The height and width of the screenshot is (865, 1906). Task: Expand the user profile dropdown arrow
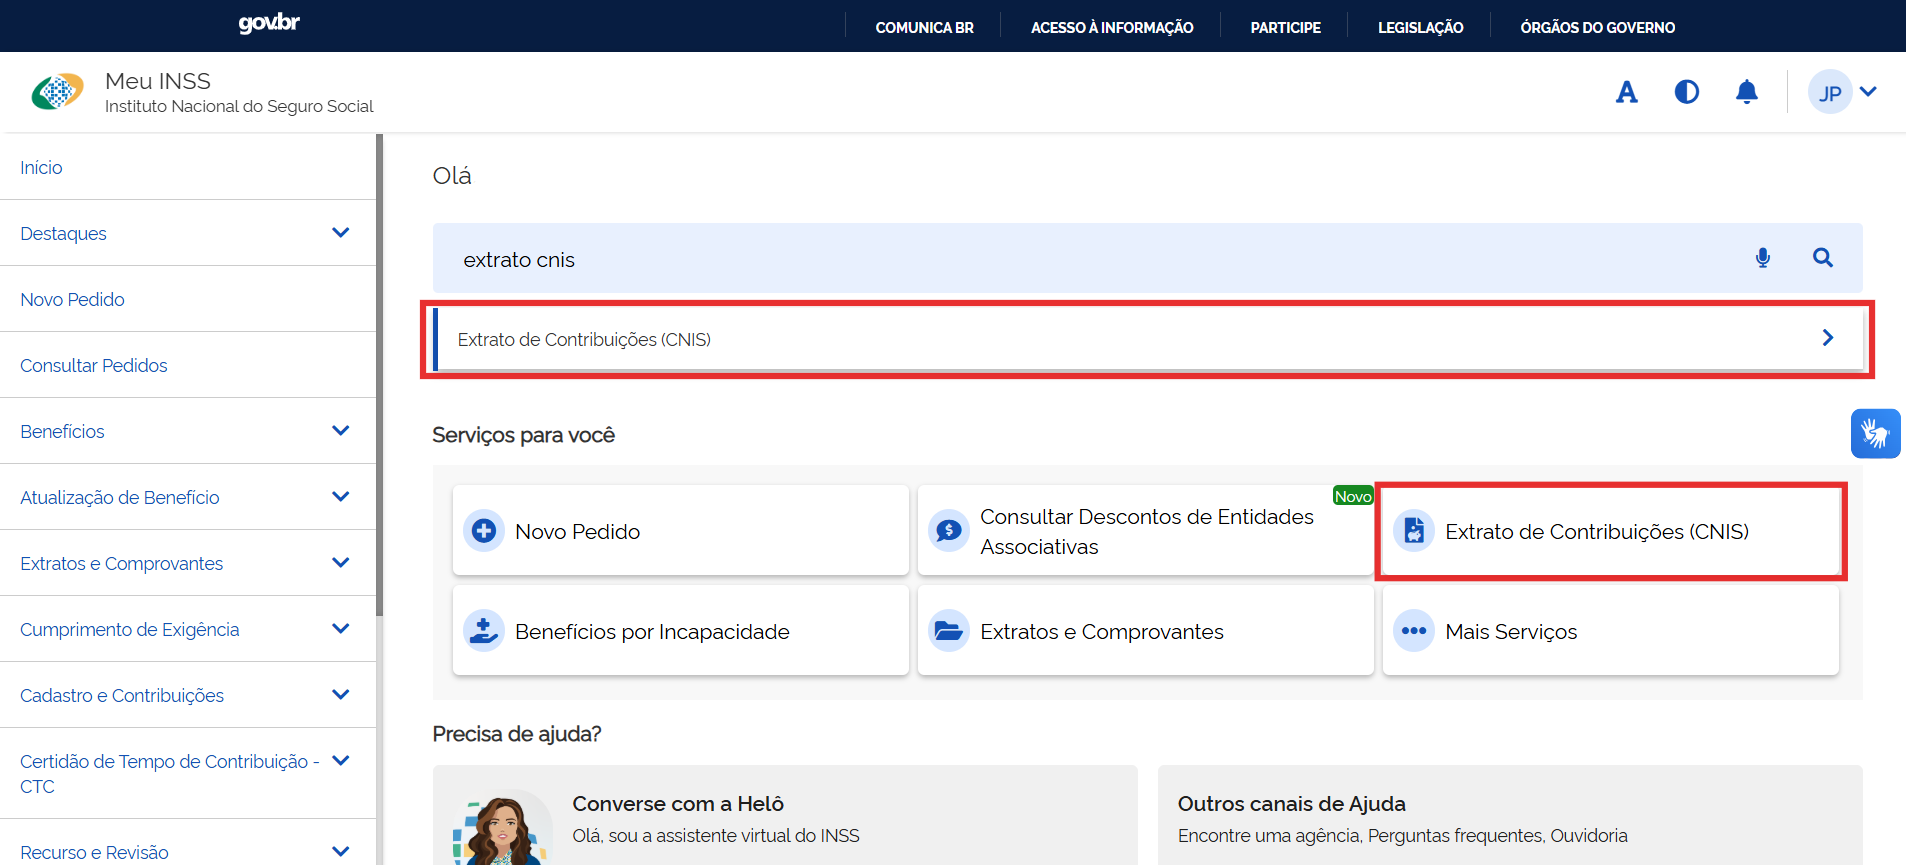(x=1868, y=92)
